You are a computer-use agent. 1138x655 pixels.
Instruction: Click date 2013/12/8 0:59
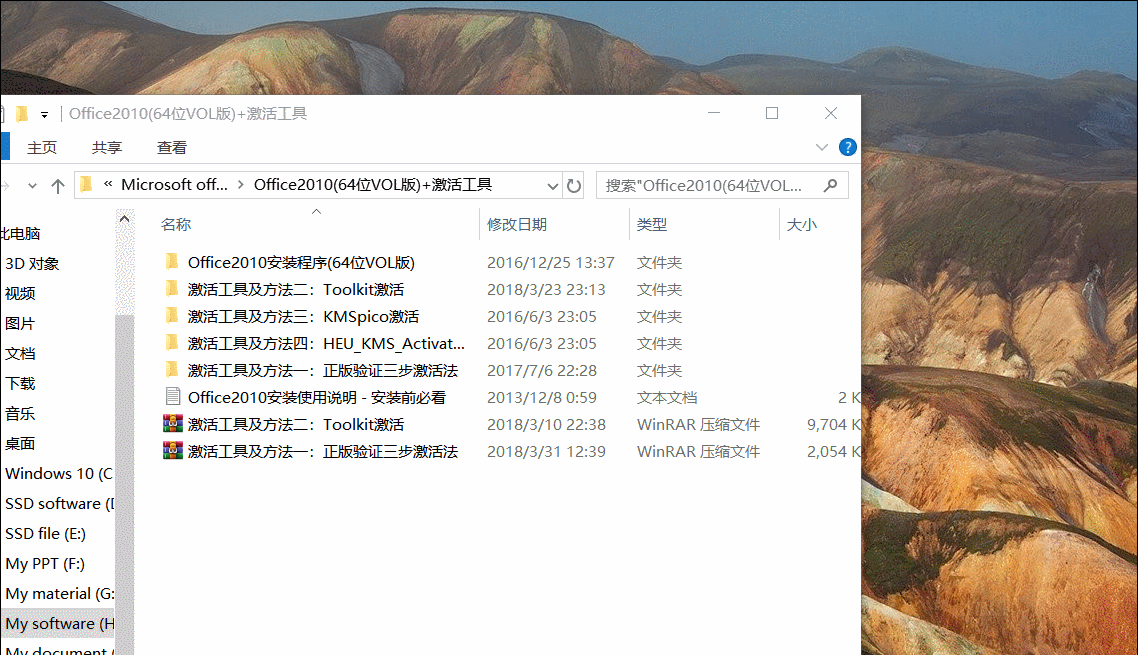(x=541, y=397)
